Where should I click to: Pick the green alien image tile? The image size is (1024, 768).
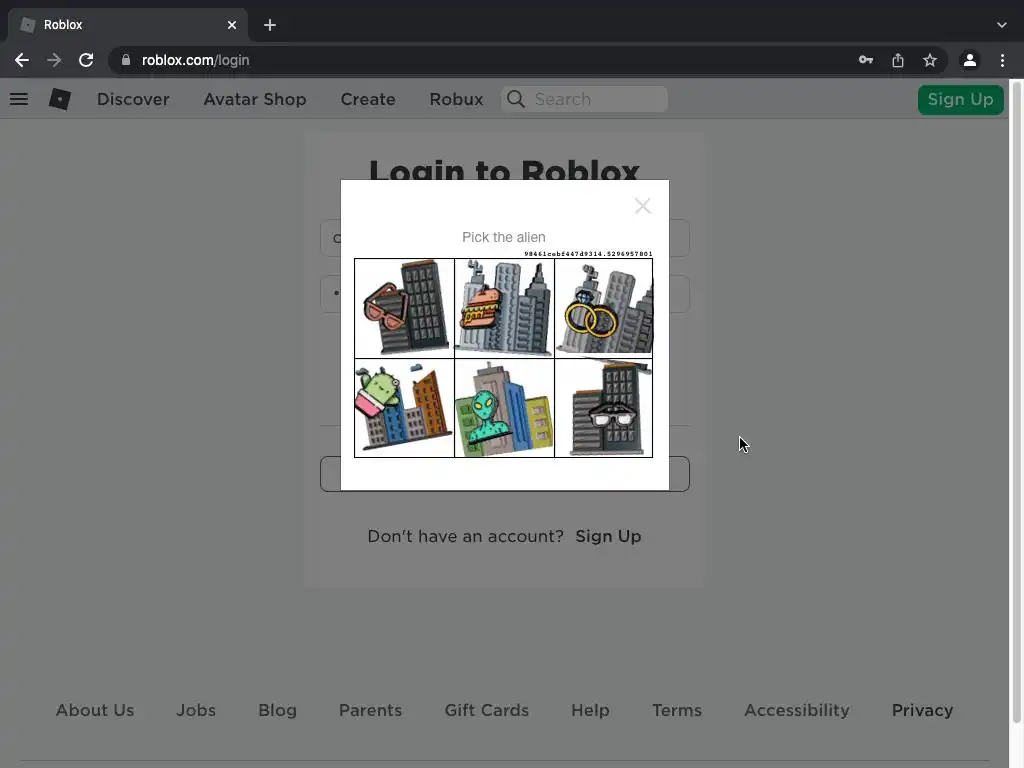point(504,408)
